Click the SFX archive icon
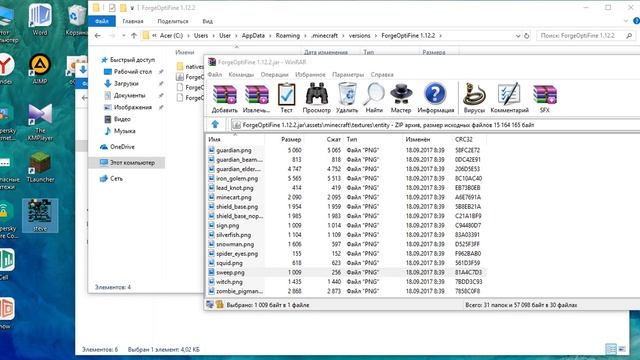The width and height of the screenshot is (640, 360). click(544, 99)
